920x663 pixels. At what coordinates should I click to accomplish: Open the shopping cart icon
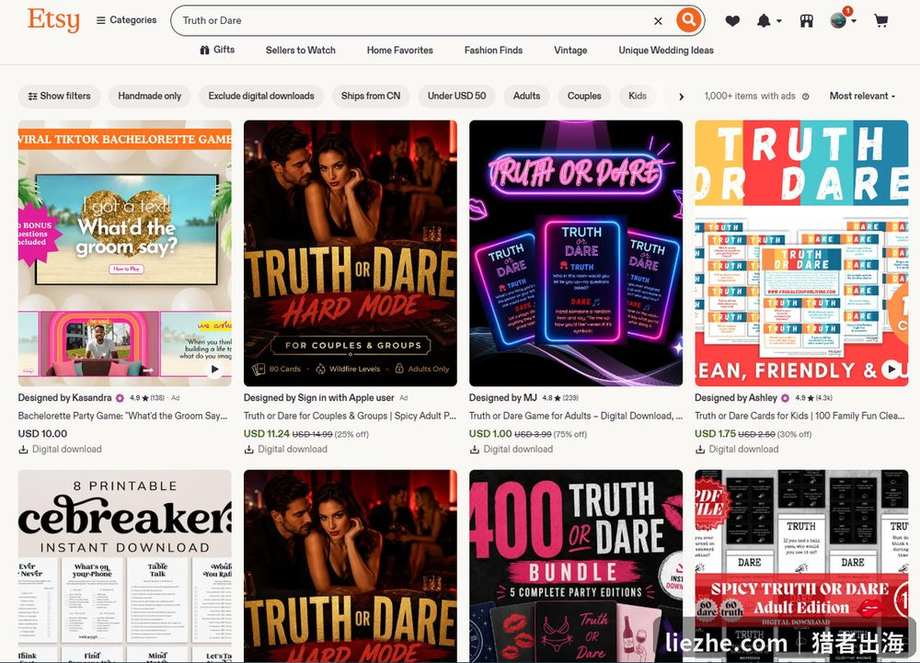[881, 21]
